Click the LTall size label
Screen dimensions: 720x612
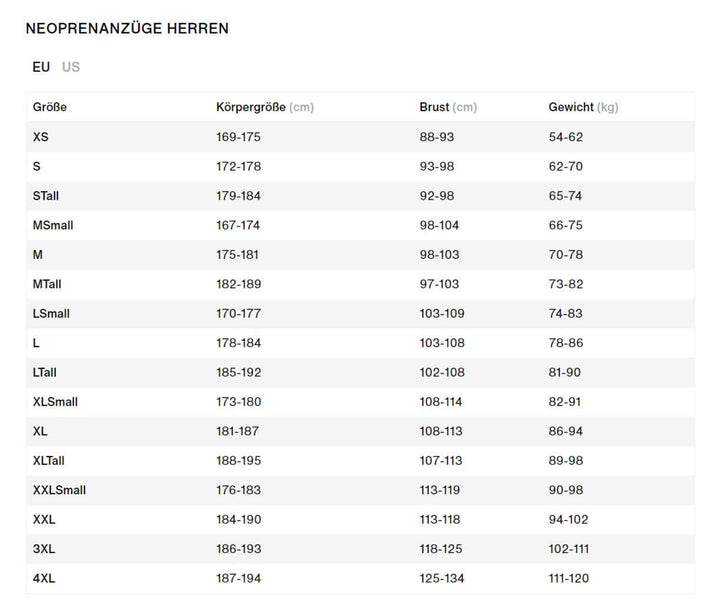click(45, 373)
